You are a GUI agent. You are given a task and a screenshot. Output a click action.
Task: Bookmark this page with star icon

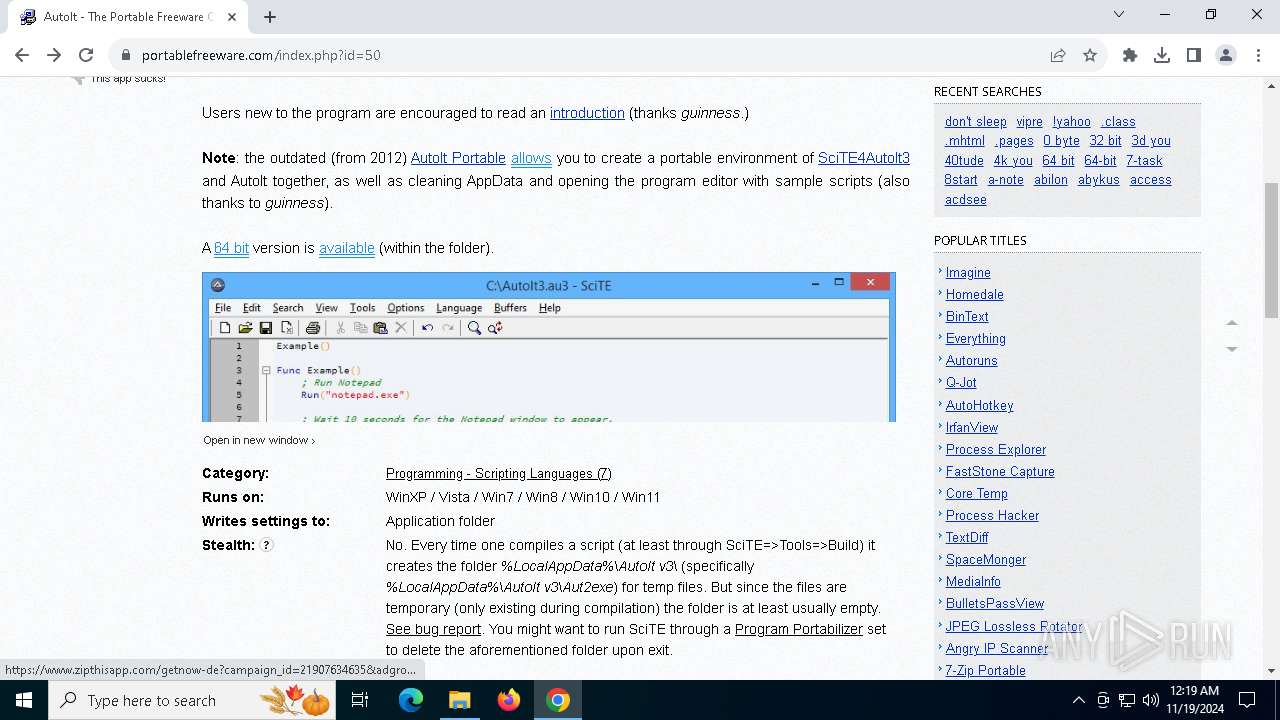[1090, 55]
